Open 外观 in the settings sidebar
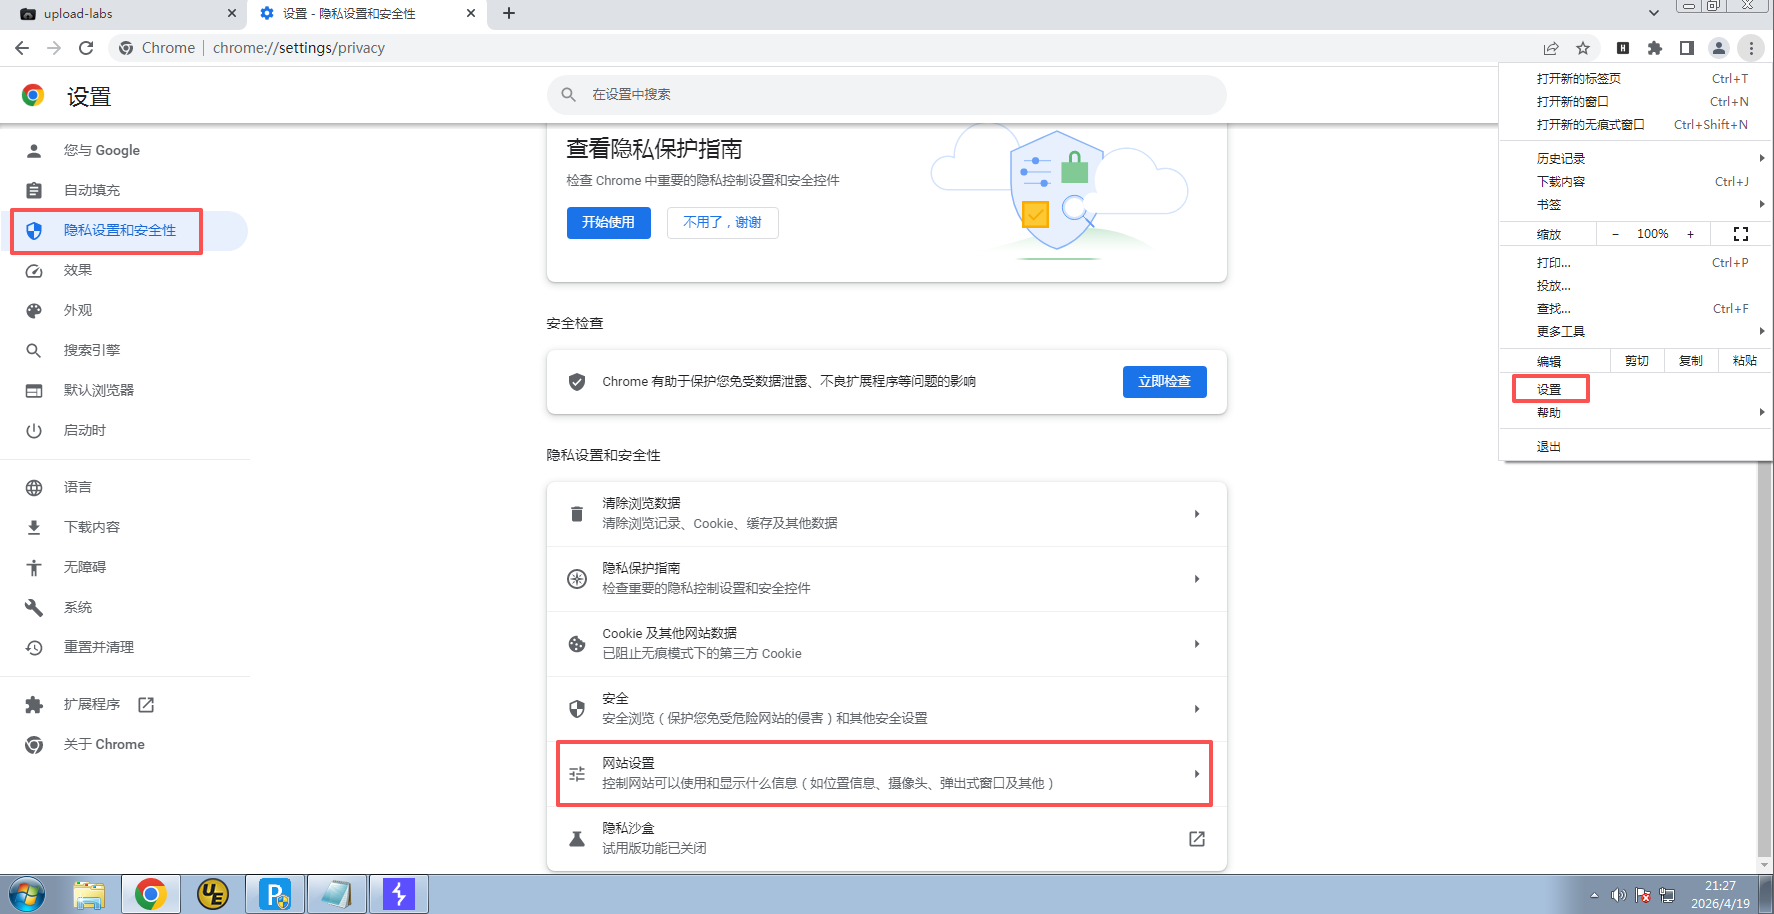 [x=78, y=310]
